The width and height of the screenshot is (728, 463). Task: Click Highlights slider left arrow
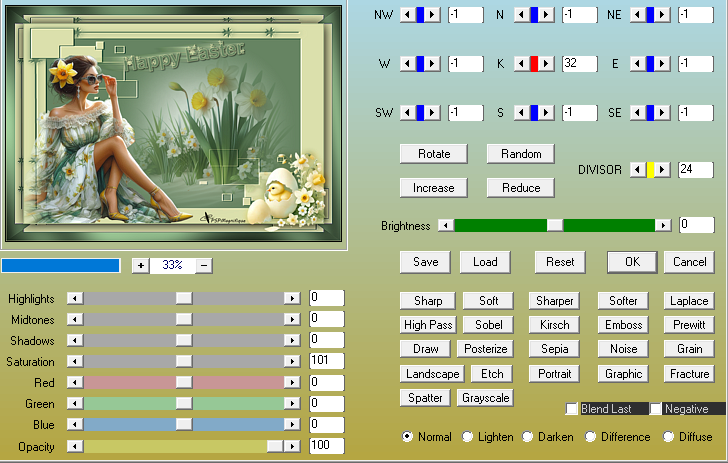tap(74, 298)
